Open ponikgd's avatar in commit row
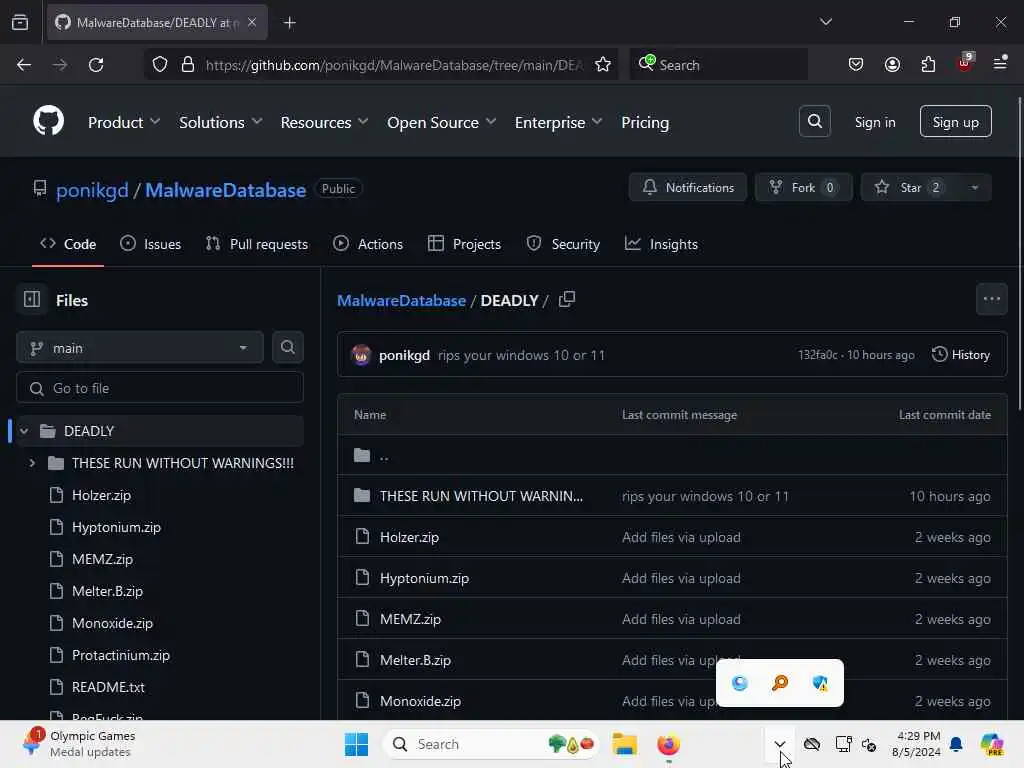 (x=361, y=355)
